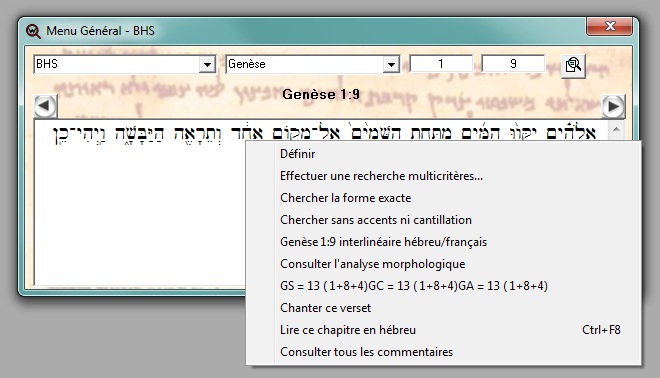Click the app logo in title bar
This screenshot has height=378, width=660.
click(x=33, y=31)
